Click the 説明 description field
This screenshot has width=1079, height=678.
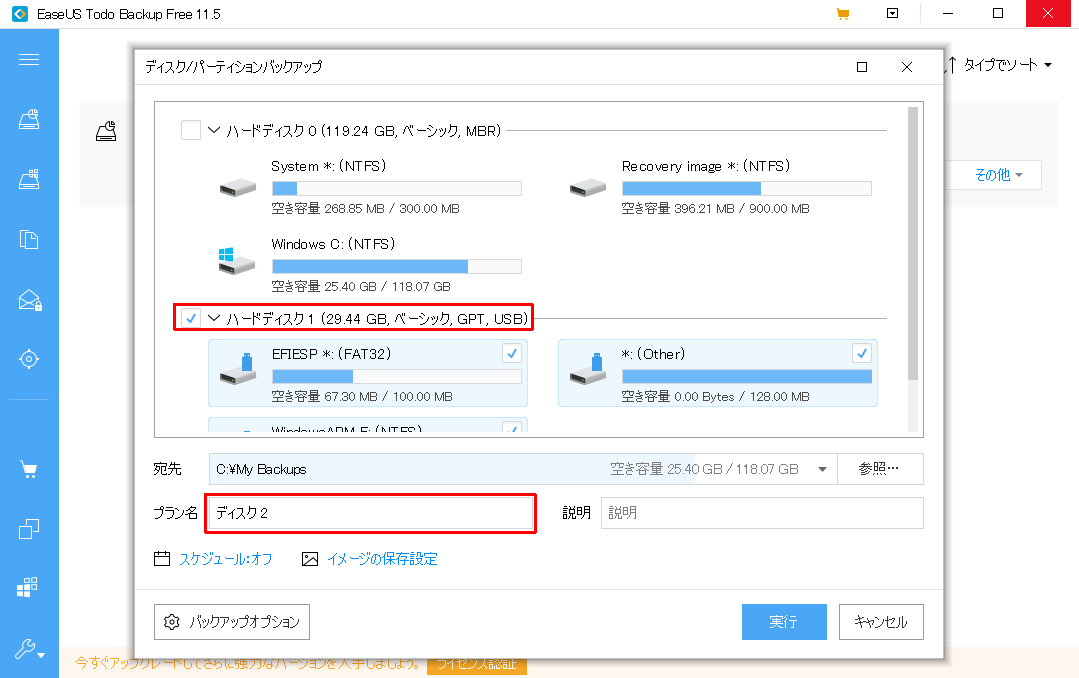tap(762, 513)
